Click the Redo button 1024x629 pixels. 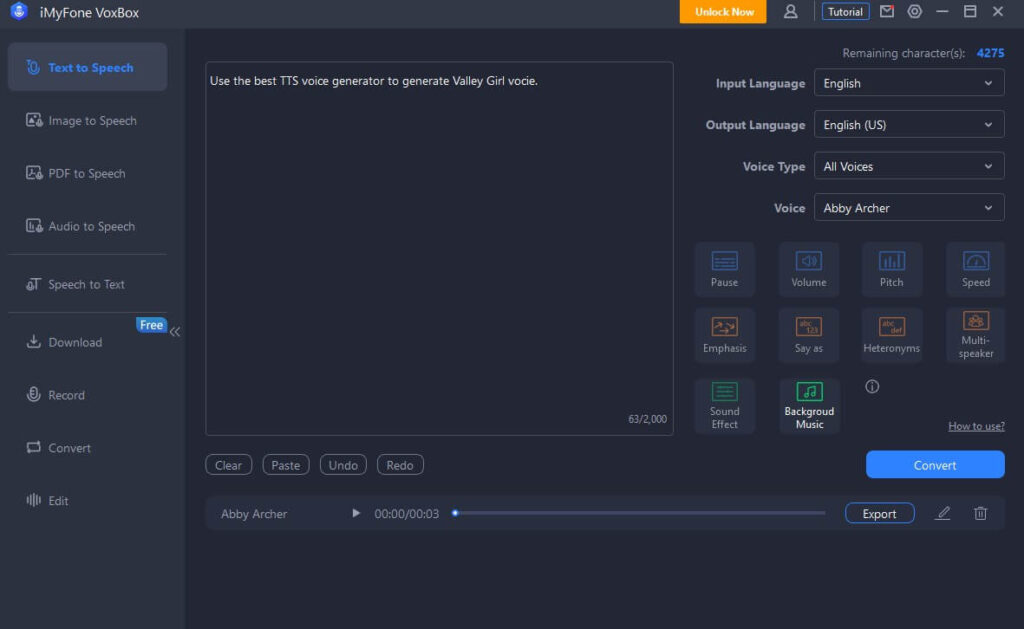coord(400,465)
